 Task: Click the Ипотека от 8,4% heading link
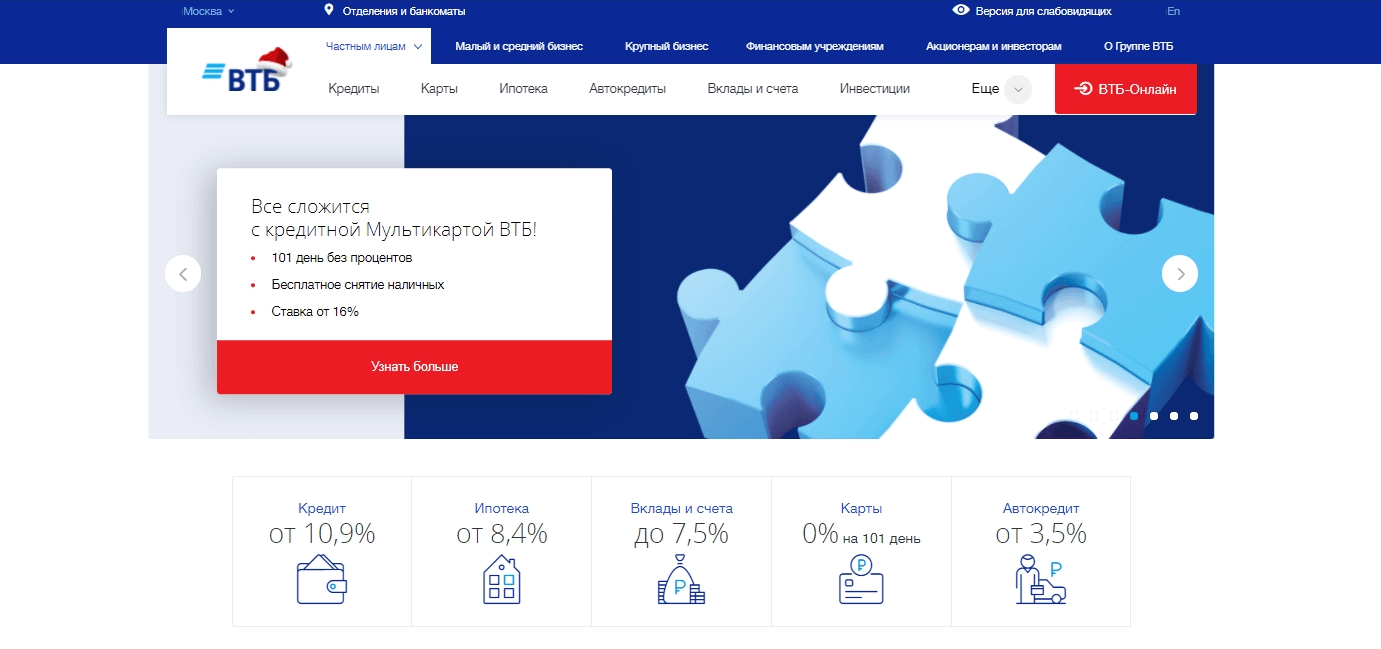pos(501,523)
